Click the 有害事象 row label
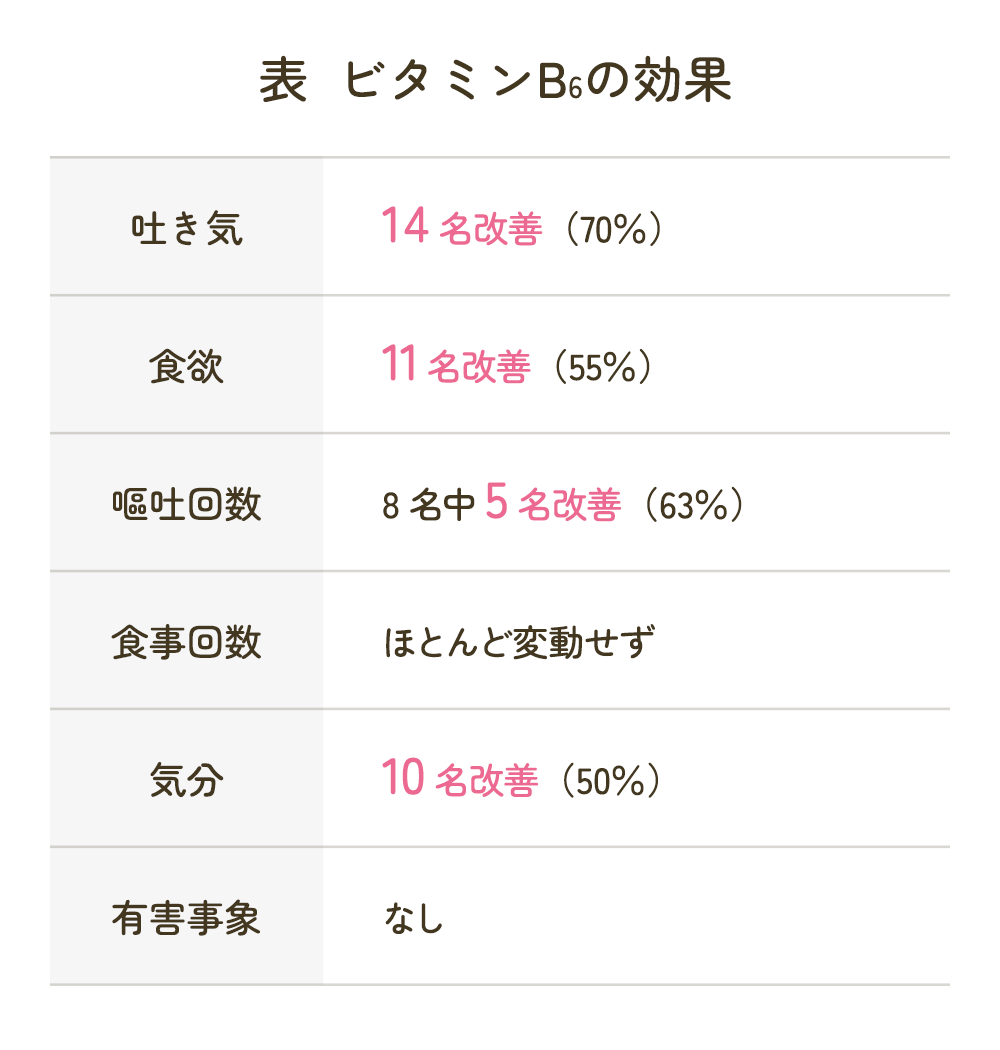This screenshot has height=1050, width=1000. pos(187,919)
